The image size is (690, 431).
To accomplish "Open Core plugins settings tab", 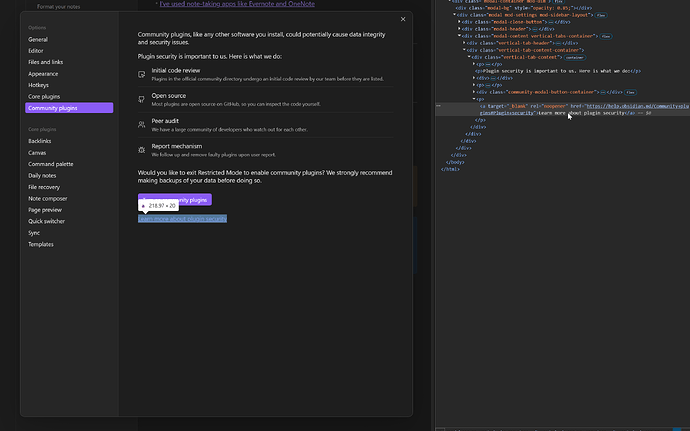I will click(x=44, y=96).
